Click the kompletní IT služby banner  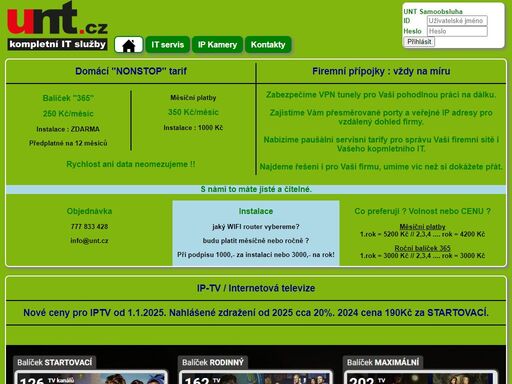point(57,44)
